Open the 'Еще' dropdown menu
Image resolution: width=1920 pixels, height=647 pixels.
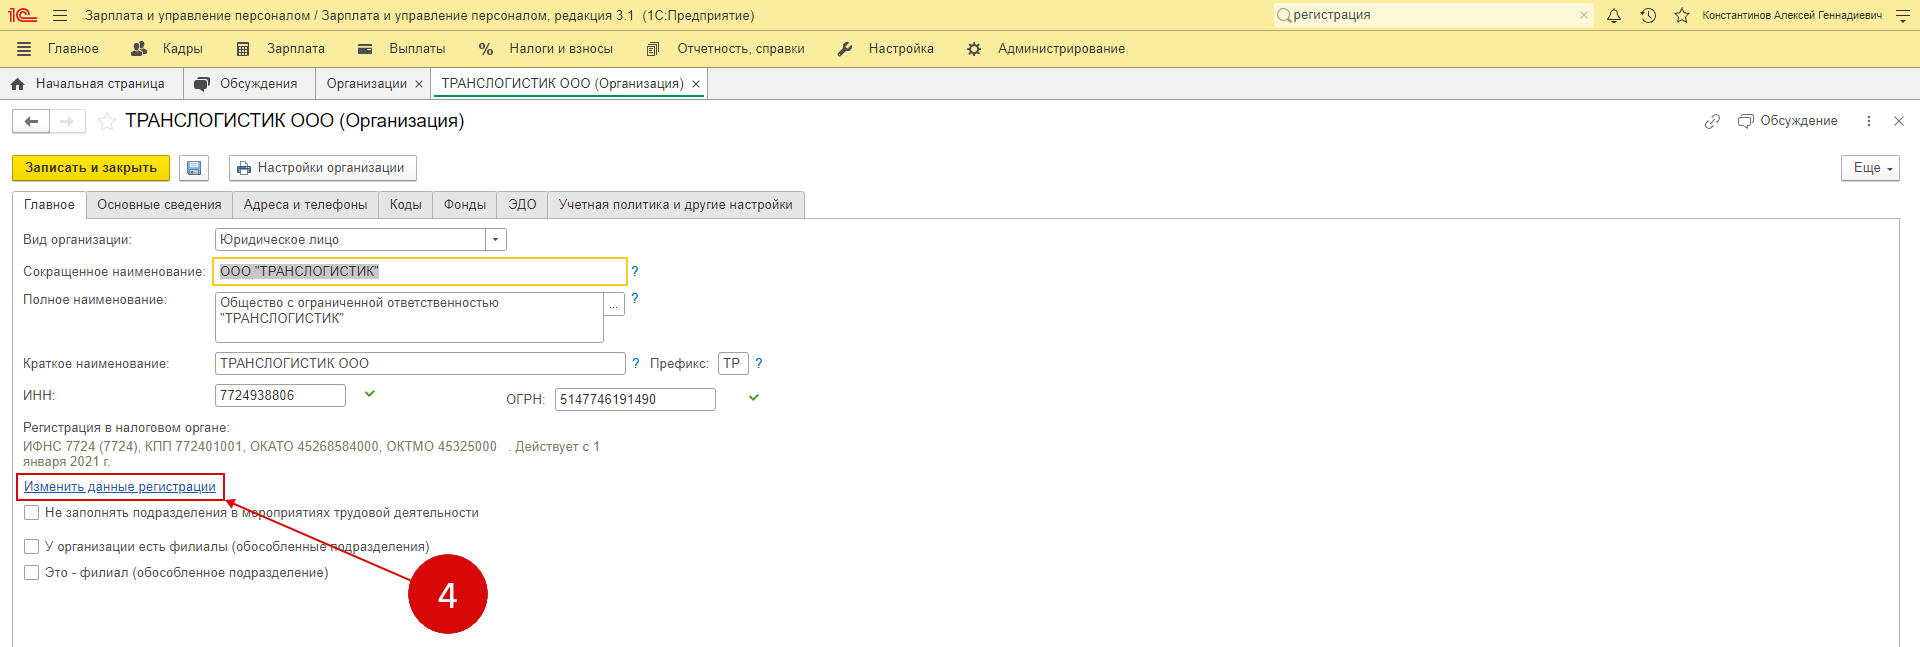coord(1869,168)
